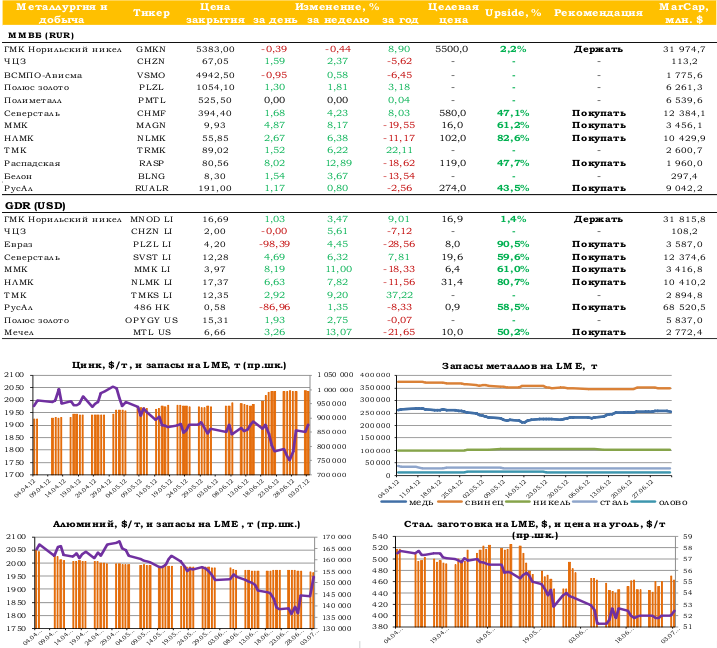
Task: Click the market cap value 297,4
Action: [x=684, y=176]
